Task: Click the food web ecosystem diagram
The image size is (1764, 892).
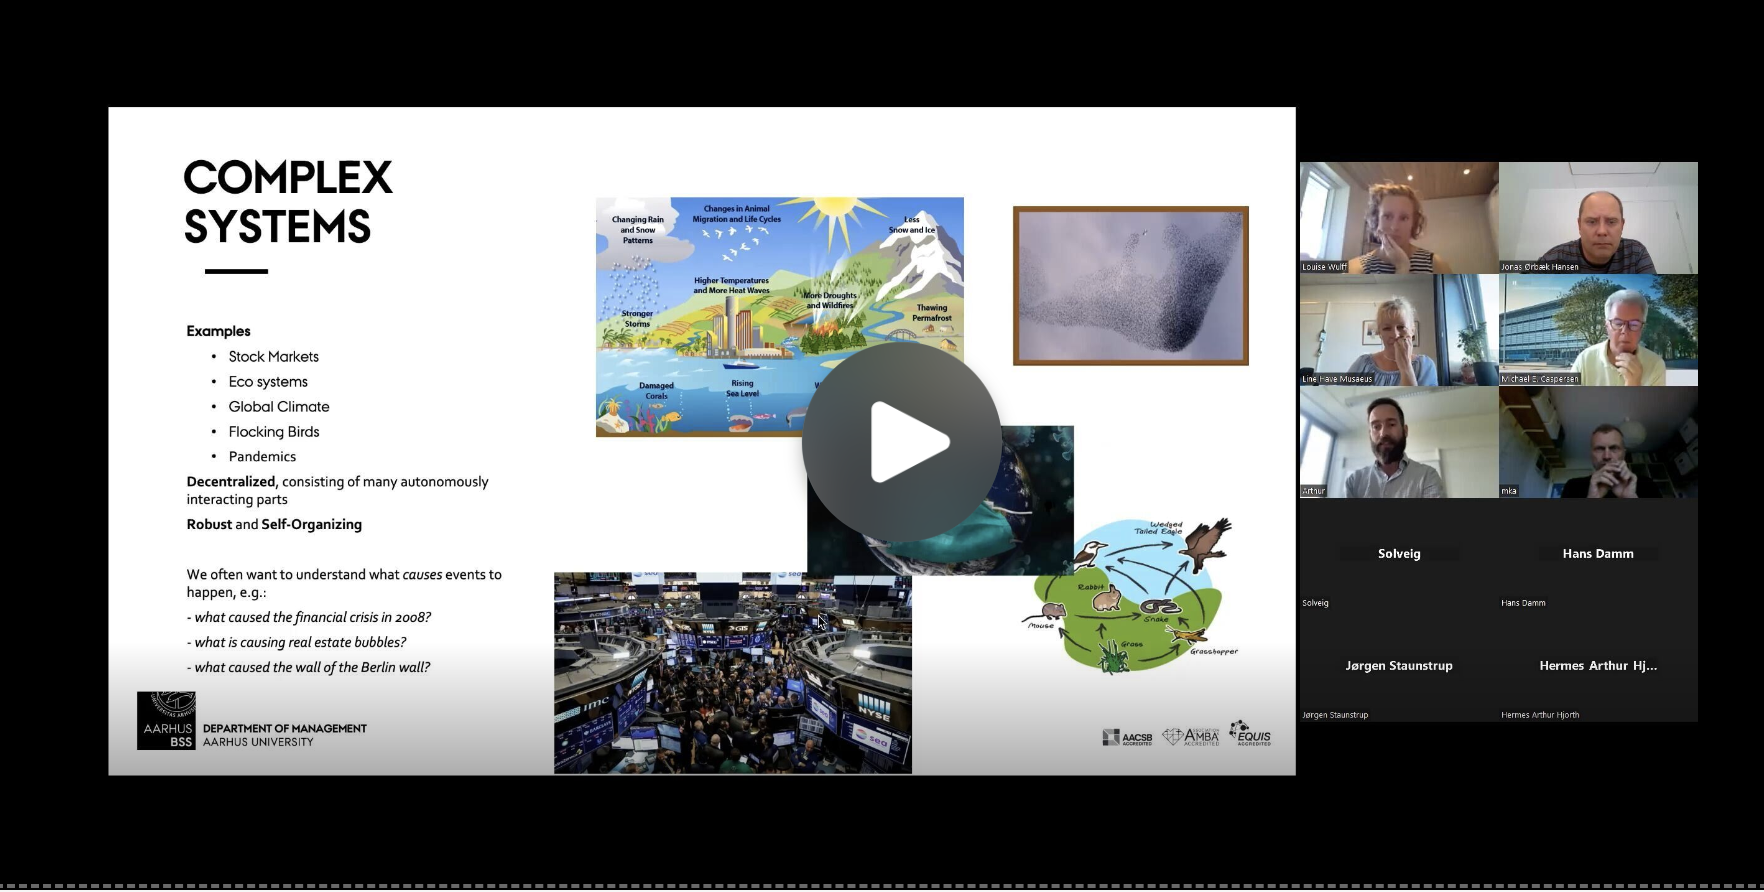Action: coord(1131,594)
